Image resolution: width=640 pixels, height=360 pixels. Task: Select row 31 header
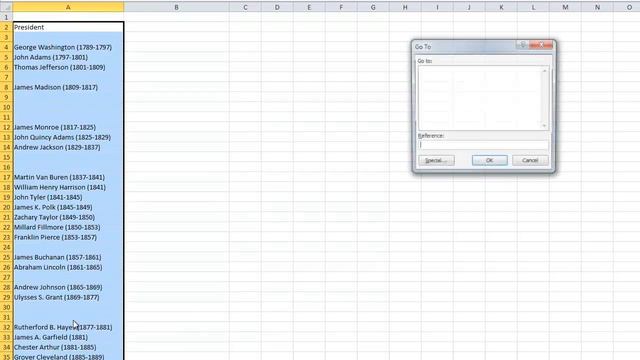pos(6,317)
